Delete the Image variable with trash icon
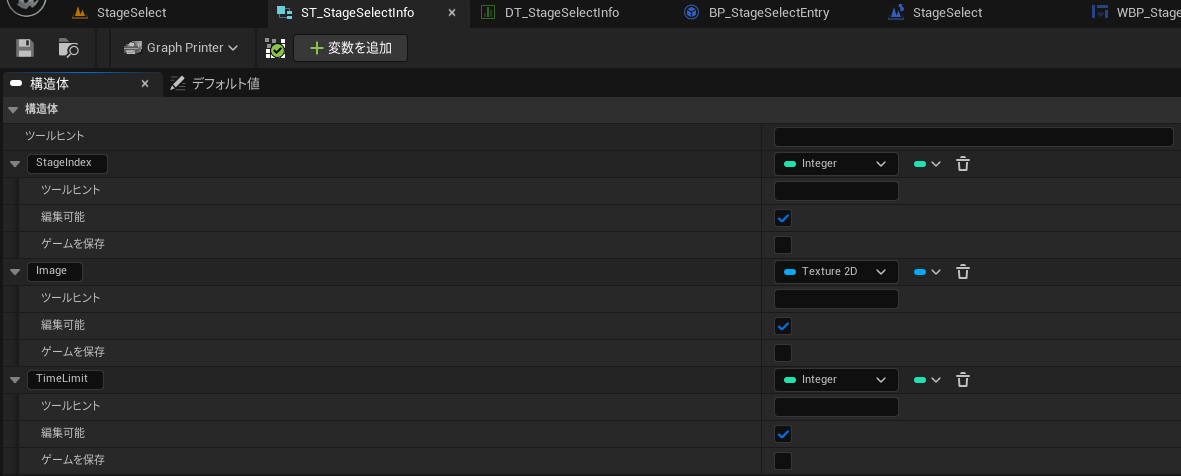The height and width of the screenshot is (476, 1181). point(962,272)
